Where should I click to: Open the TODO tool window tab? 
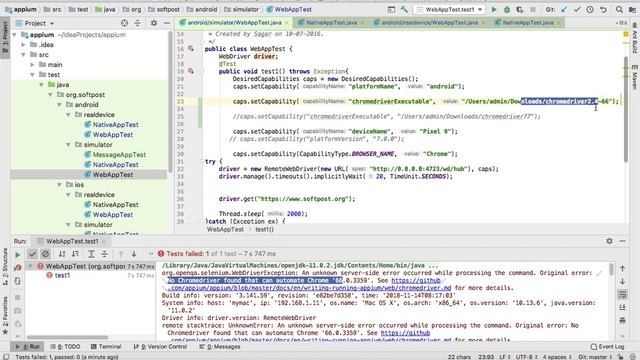(x=65, y=347)
